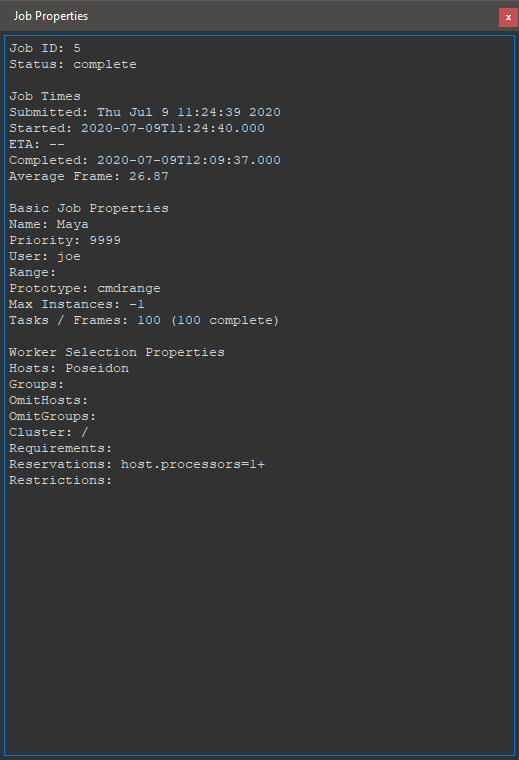Click the Average Frame: 26.87 line

tap(89, 176)
